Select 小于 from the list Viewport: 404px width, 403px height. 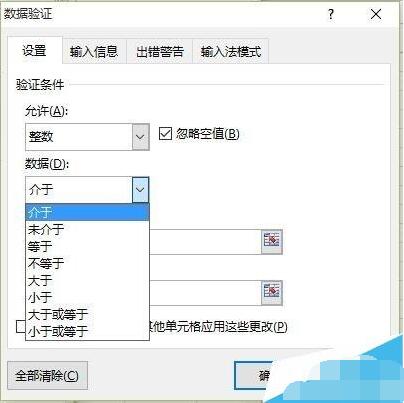point(87,297)
